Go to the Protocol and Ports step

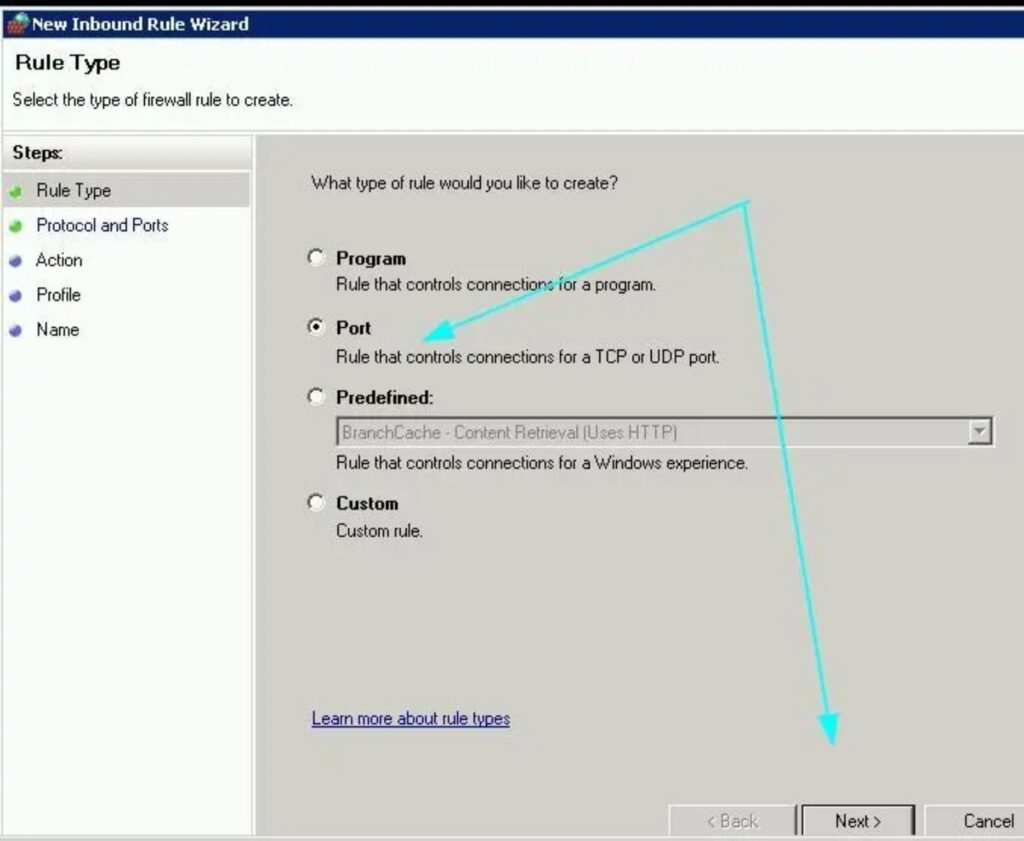coord(102,226)
